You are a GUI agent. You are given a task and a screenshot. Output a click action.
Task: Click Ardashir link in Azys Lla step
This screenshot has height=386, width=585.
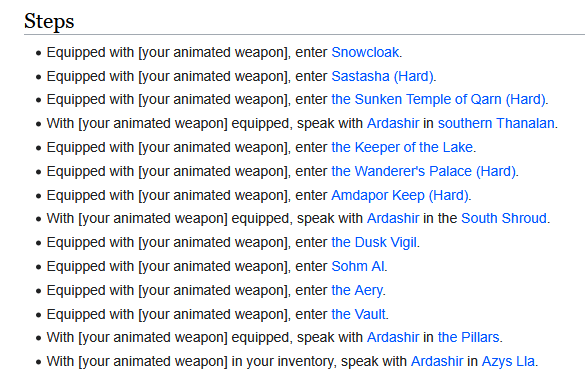point(437,361)
